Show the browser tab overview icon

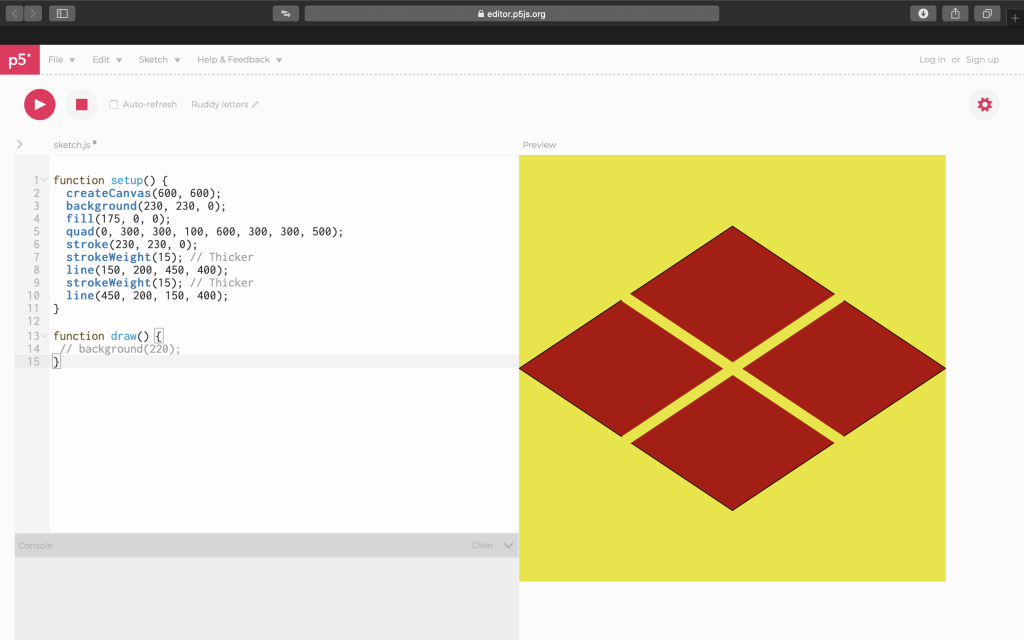click(987, 13)
